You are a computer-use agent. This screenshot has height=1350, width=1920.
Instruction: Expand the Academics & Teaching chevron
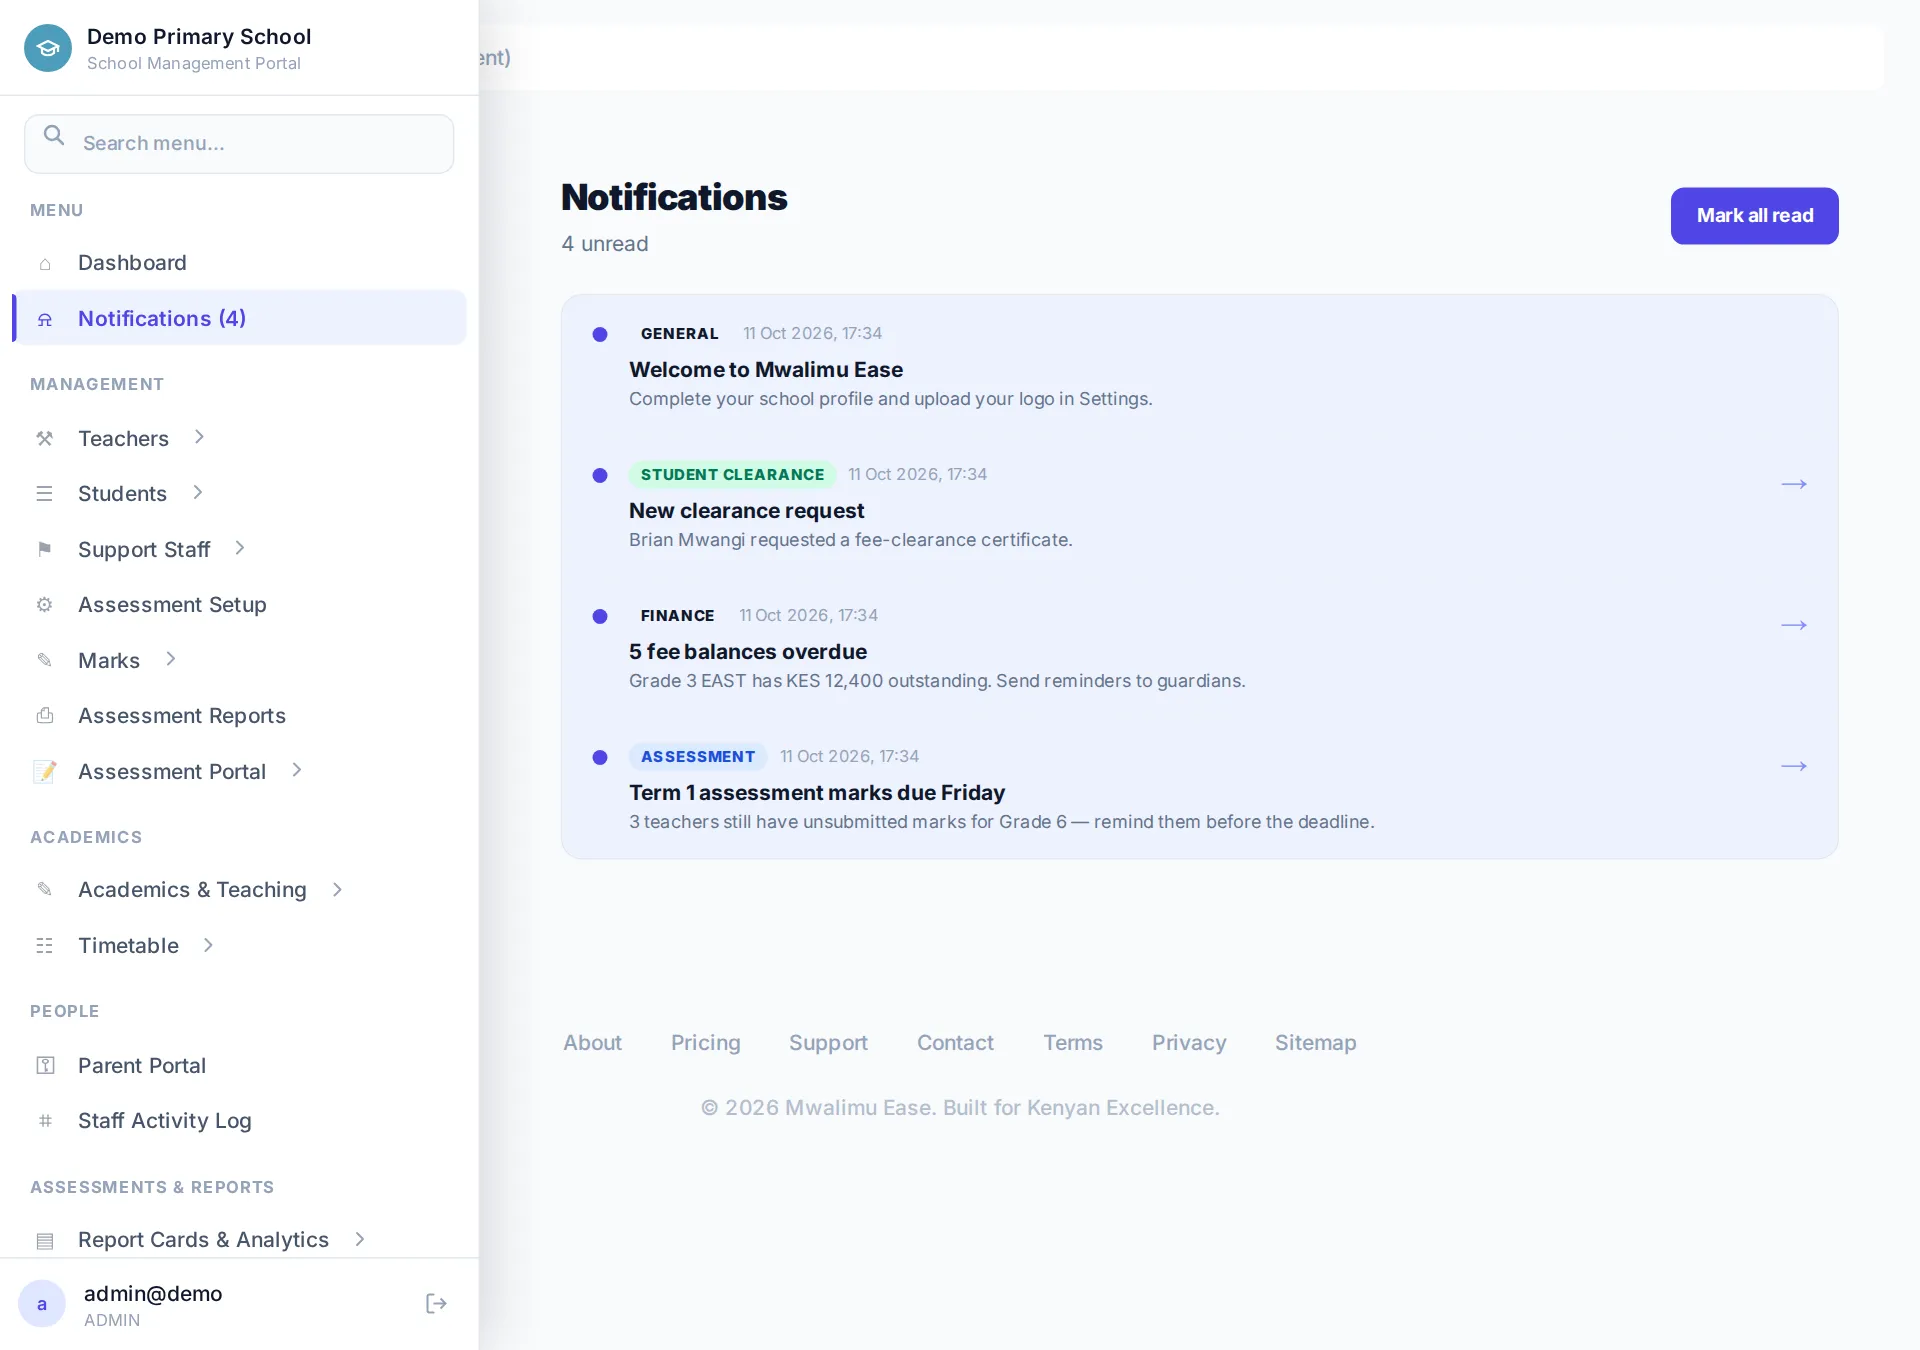coord(338,889)
